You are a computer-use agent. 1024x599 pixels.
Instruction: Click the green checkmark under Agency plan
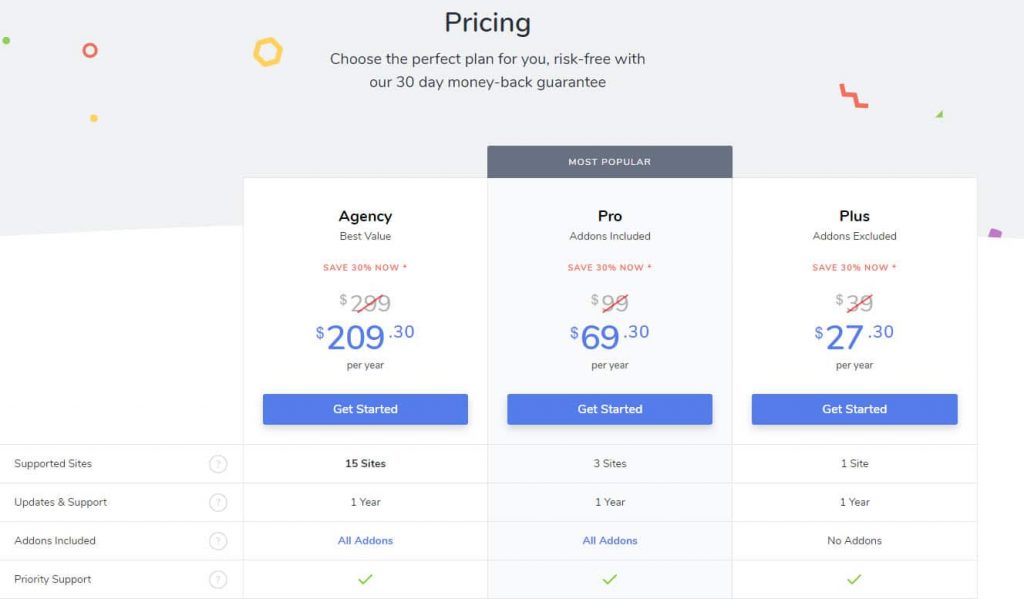[x=365, y=579]
